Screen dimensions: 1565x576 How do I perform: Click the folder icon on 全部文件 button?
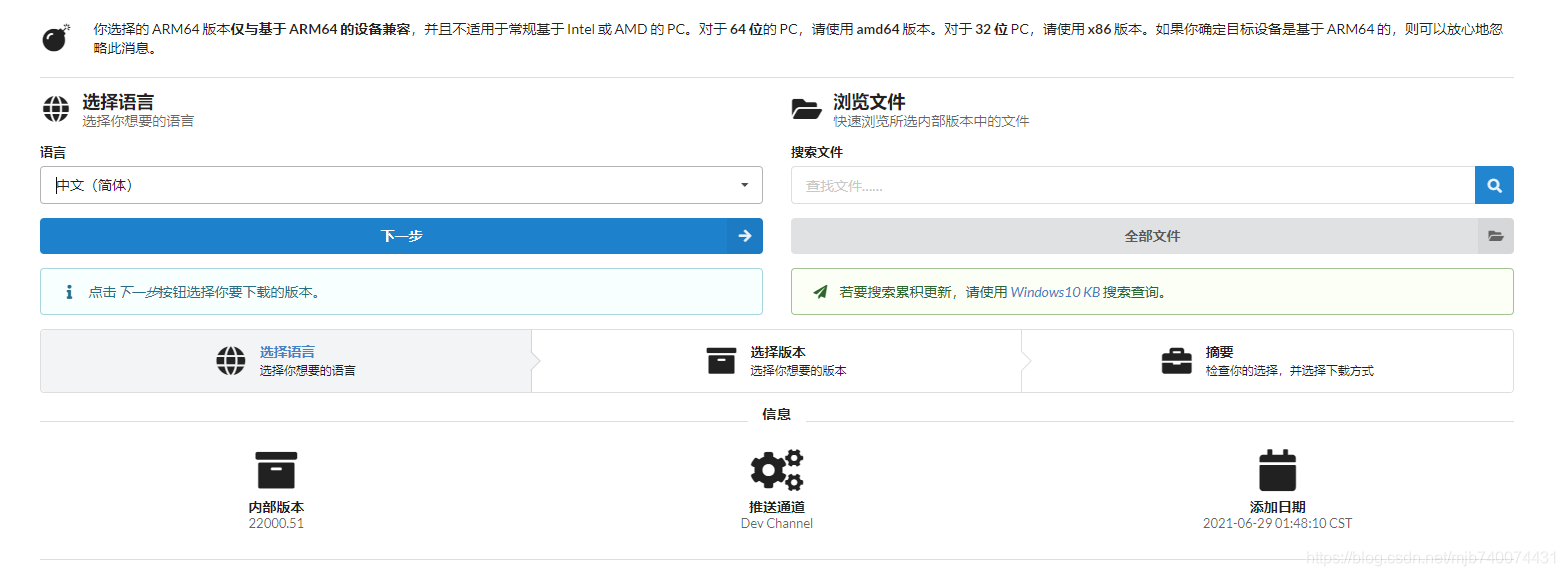click(1495, 236)
